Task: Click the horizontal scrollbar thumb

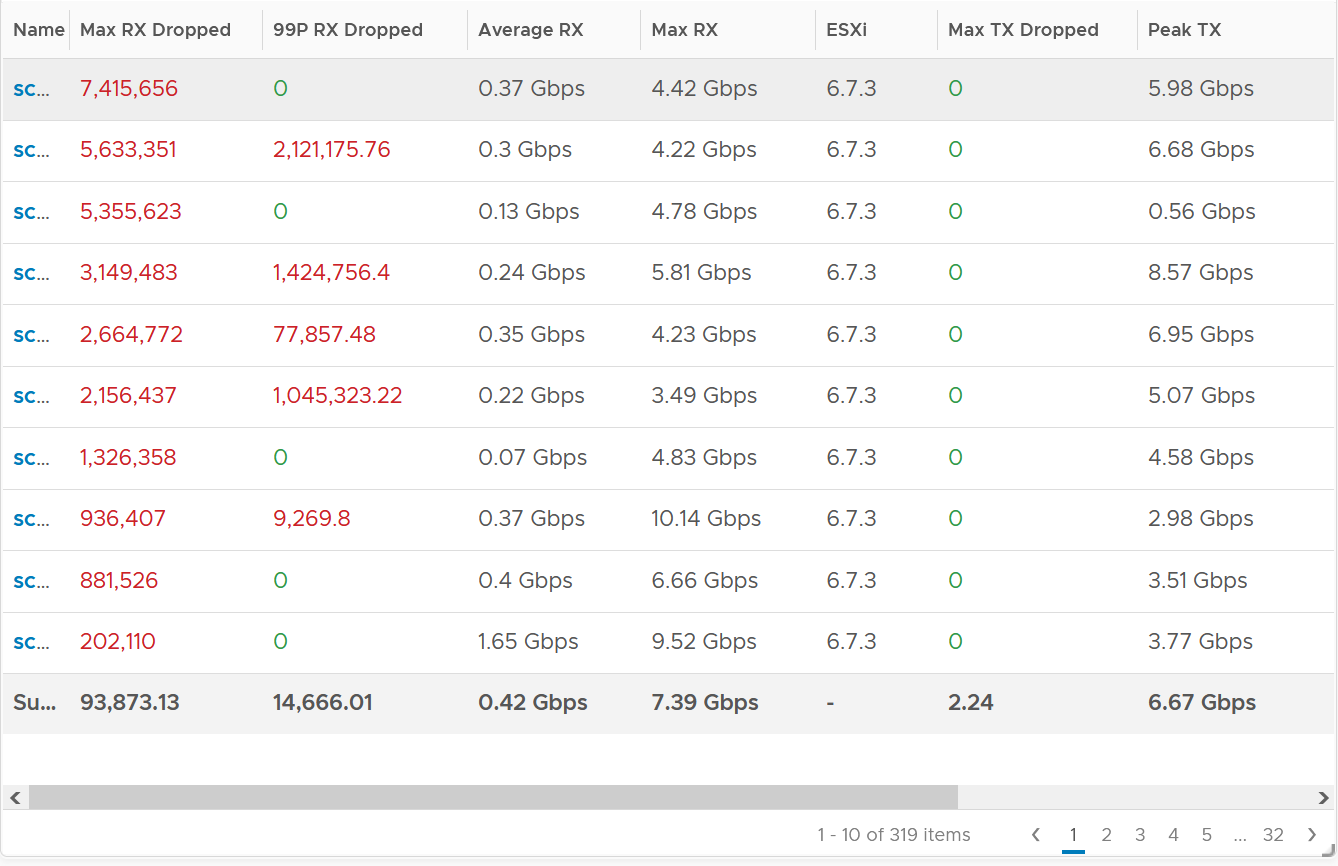Action: point(493,798)
